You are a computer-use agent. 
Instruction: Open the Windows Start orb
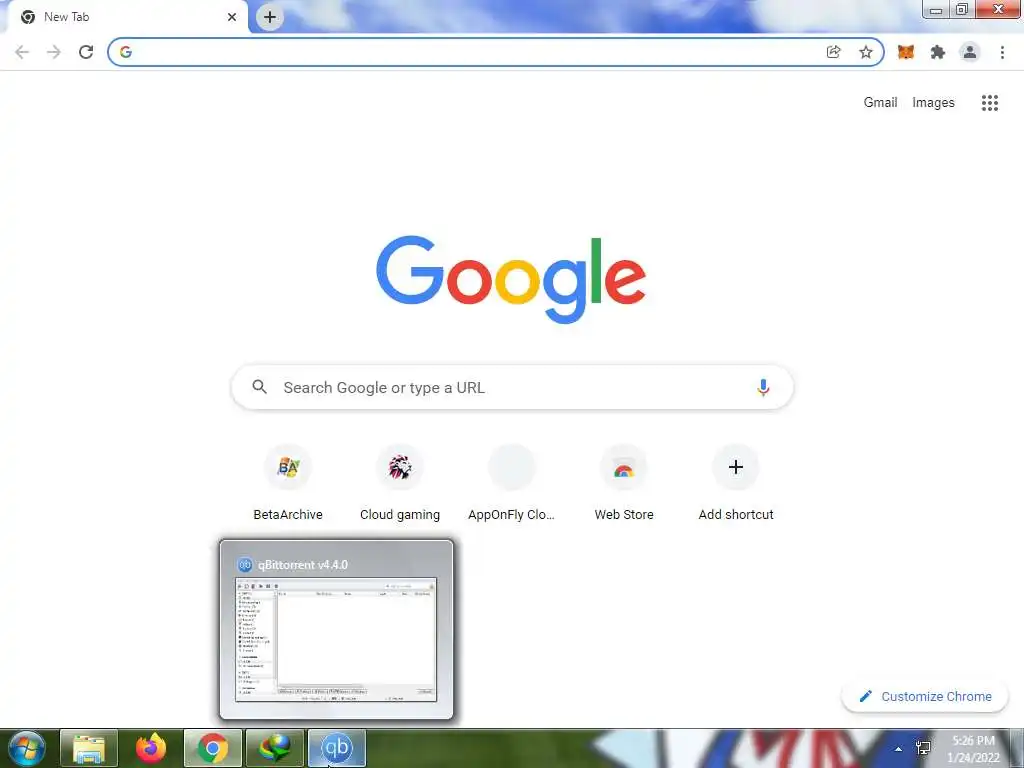click(27, 748)
